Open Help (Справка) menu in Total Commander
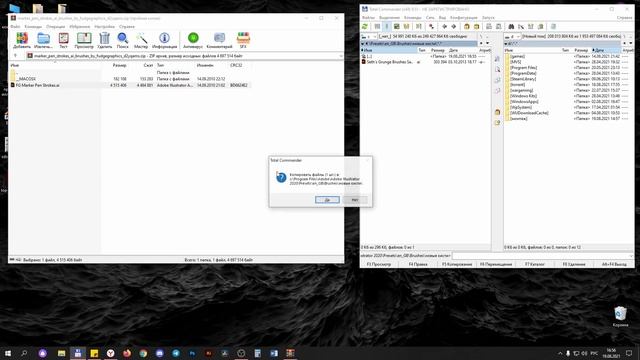Image resolution: width=640 pixels, height=360 pixels. coord(624,18)
